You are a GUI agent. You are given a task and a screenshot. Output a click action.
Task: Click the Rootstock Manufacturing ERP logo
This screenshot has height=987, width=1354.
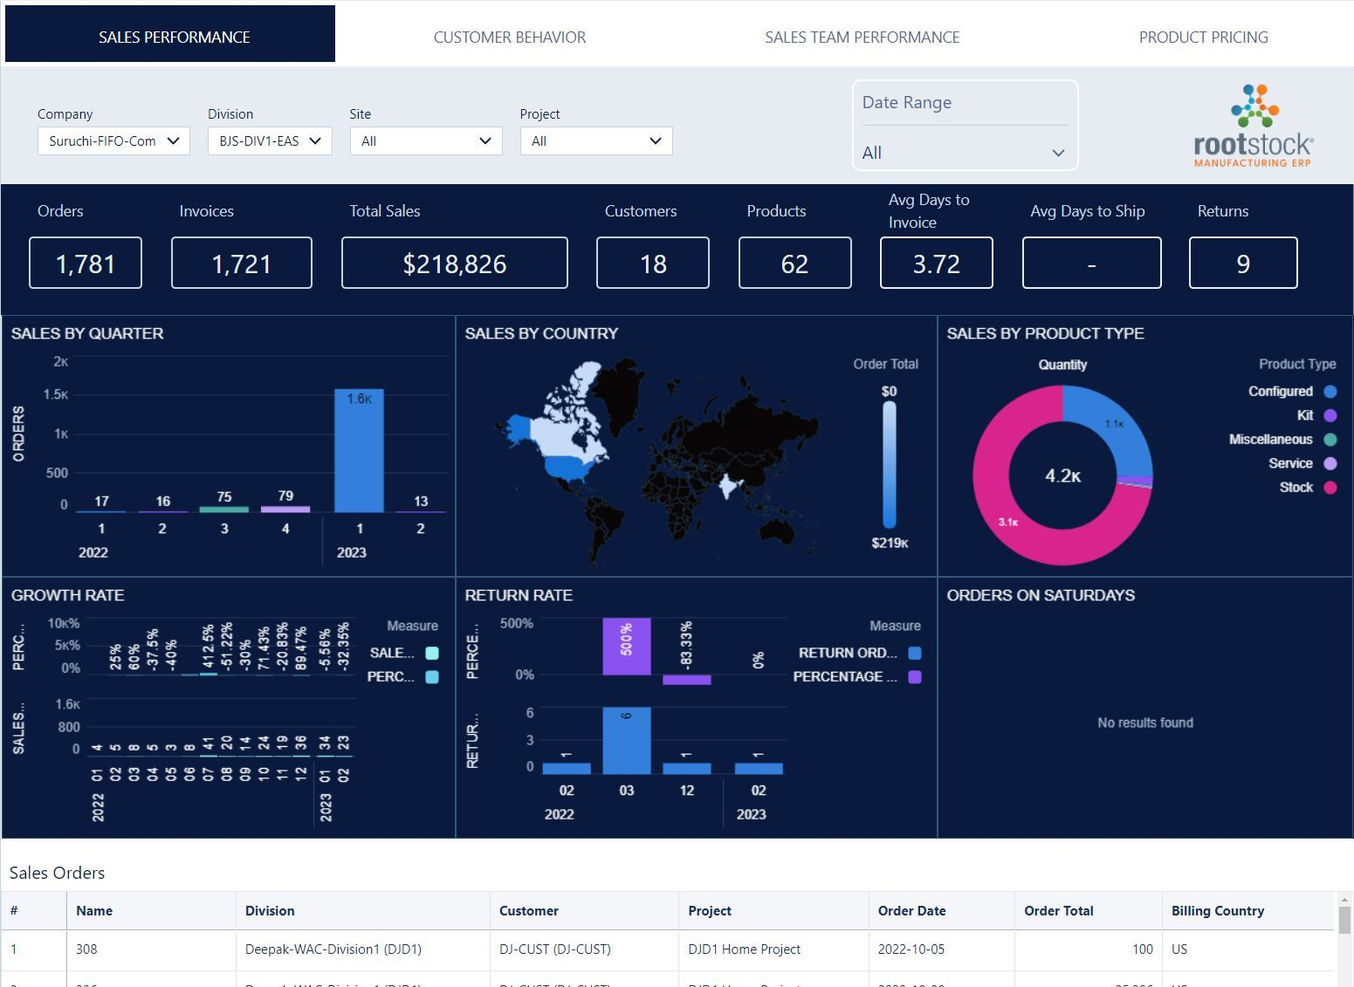[1253, 126]
